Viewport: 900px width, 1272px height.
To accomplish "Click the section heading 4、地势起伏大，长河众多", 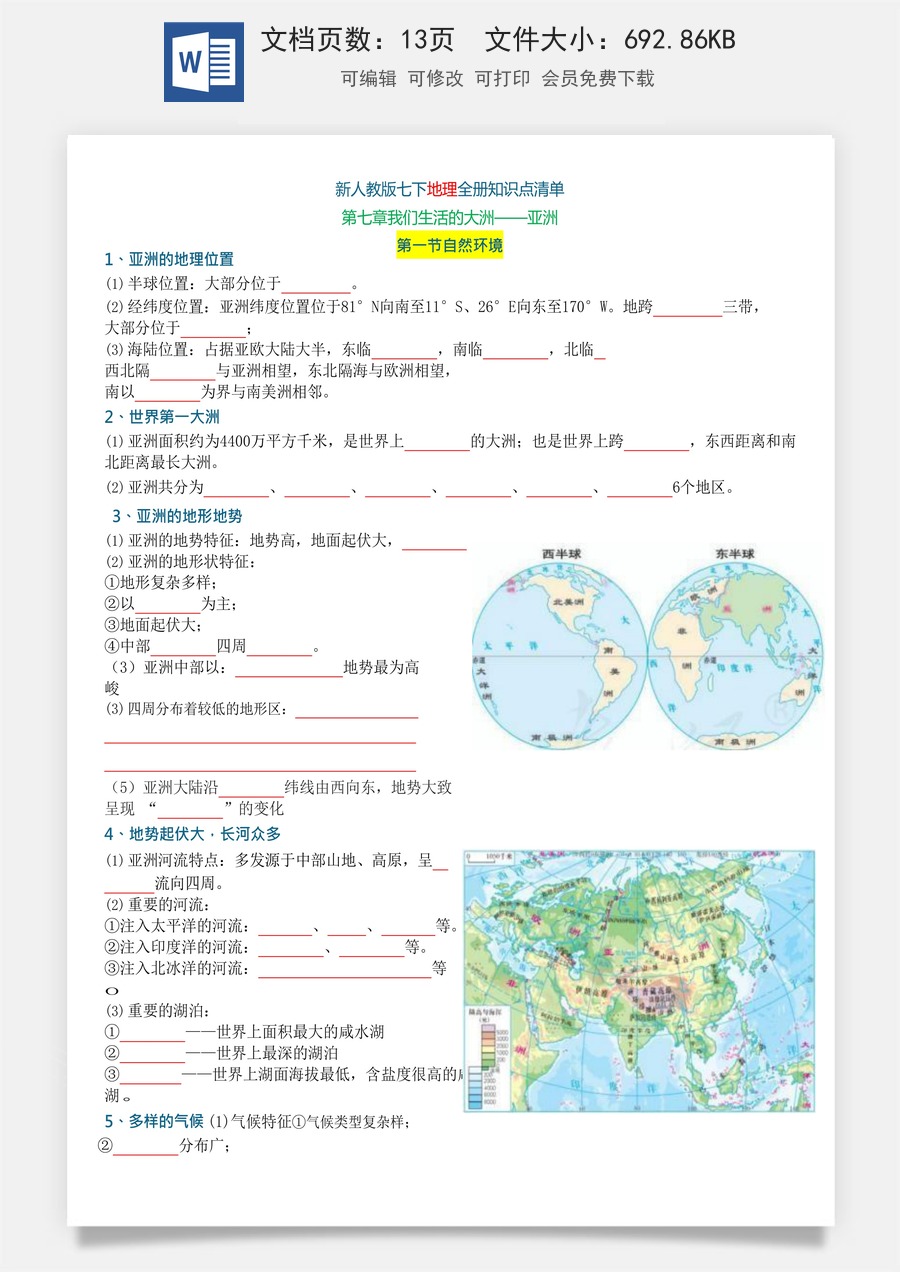I will [193, 833].
